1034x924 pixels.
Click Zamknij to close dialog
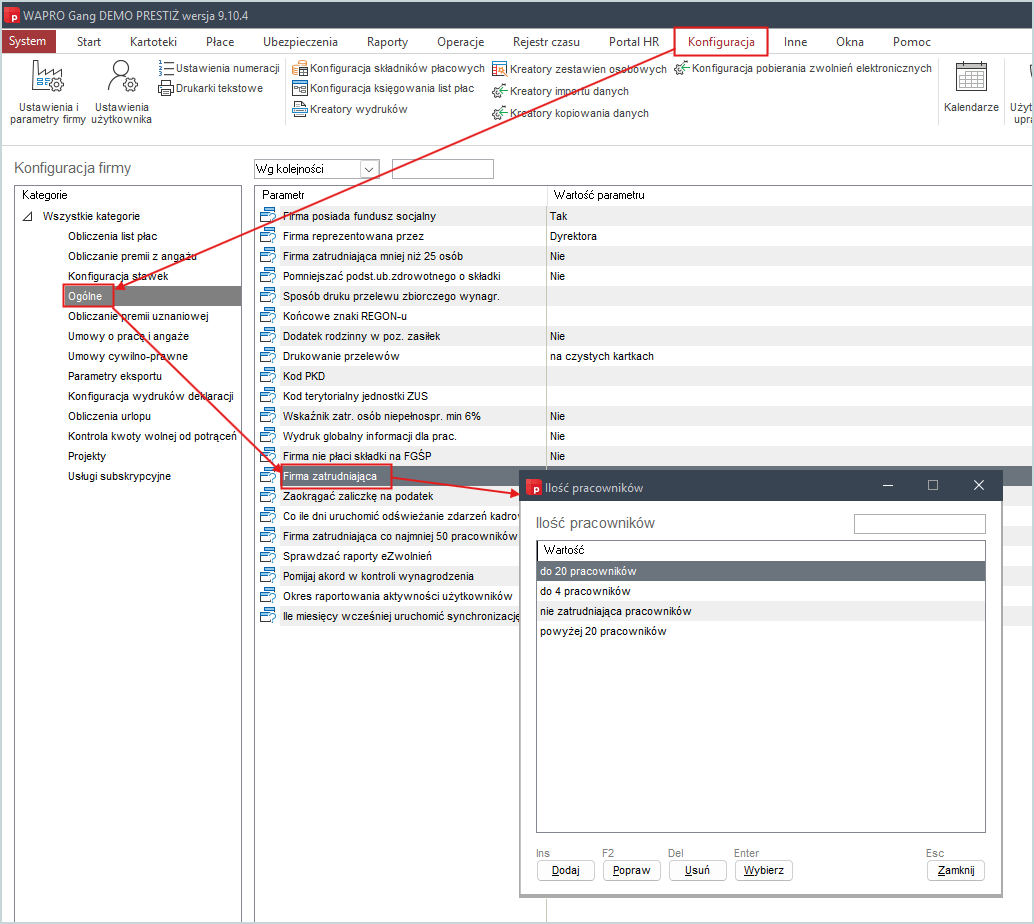click(956, 870)
